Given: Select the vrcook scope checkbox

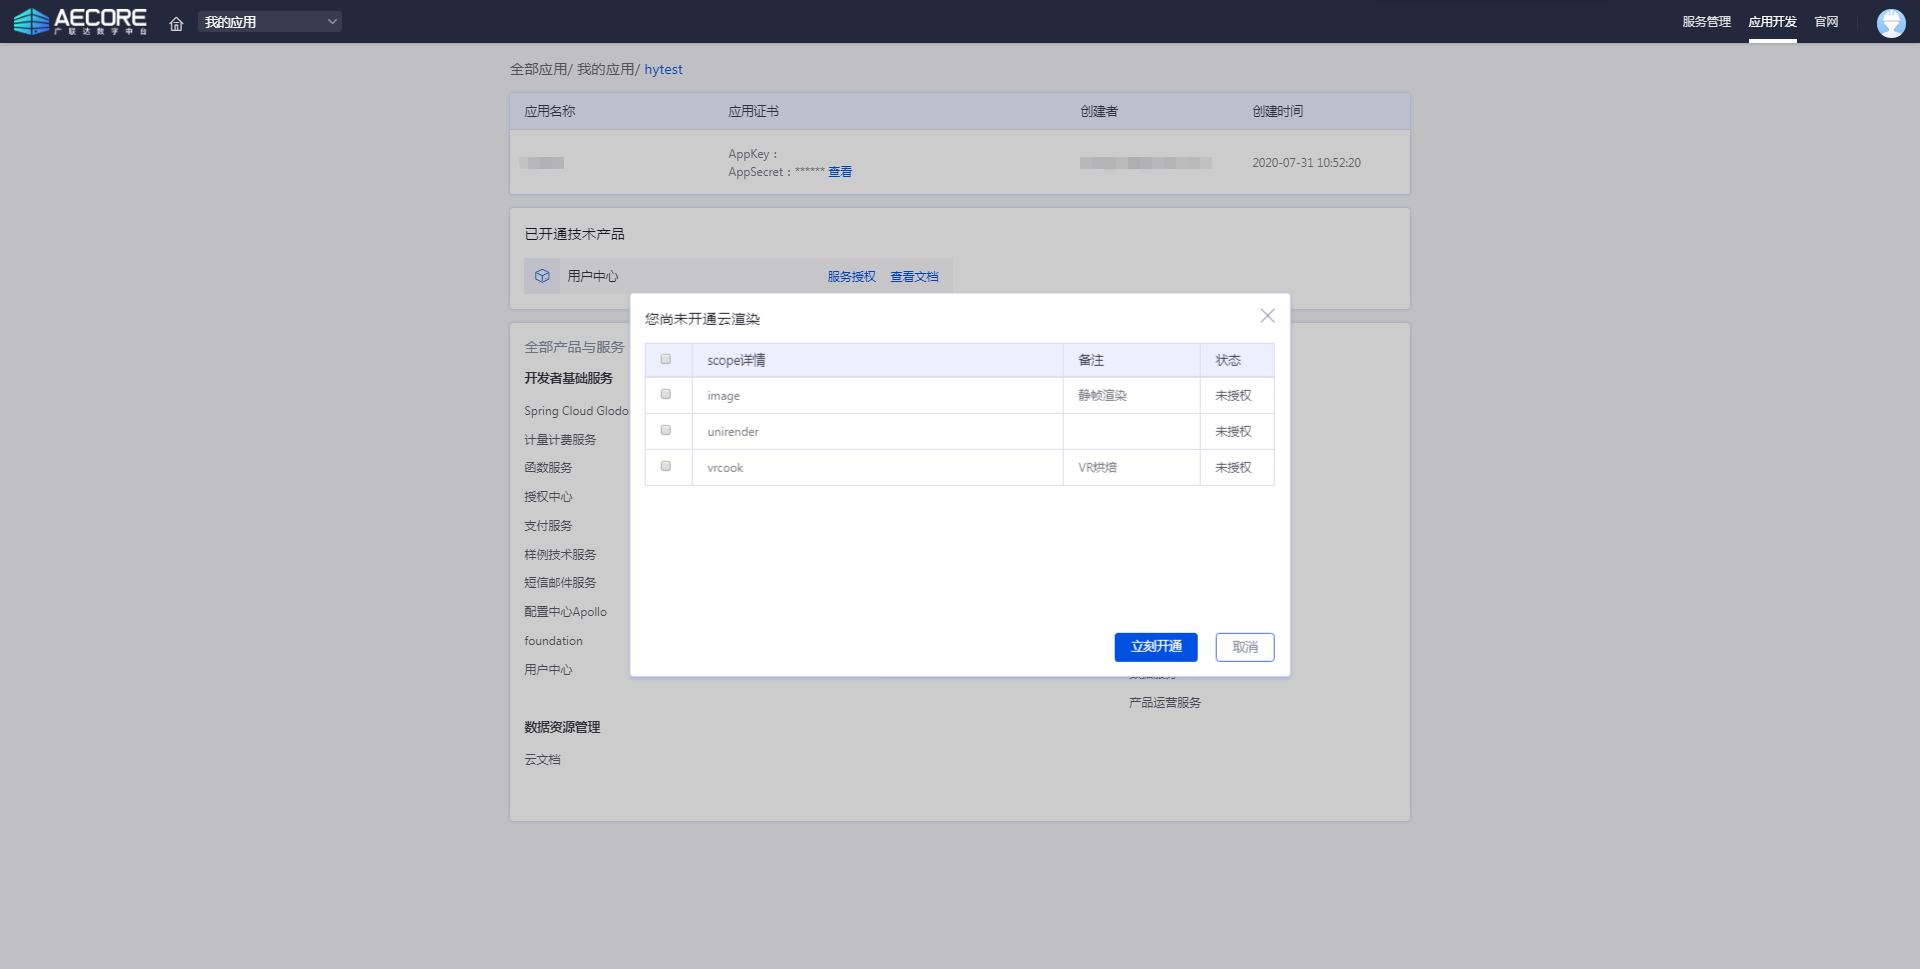Looking at the screenshot, I should (x=666, y=467).
